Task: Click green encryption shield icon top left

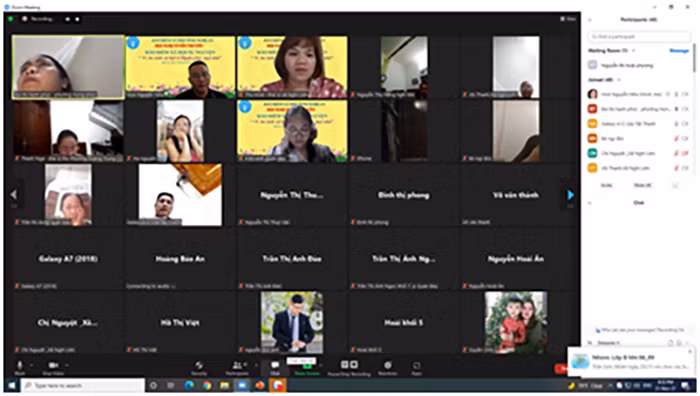Action: point(11,19)
